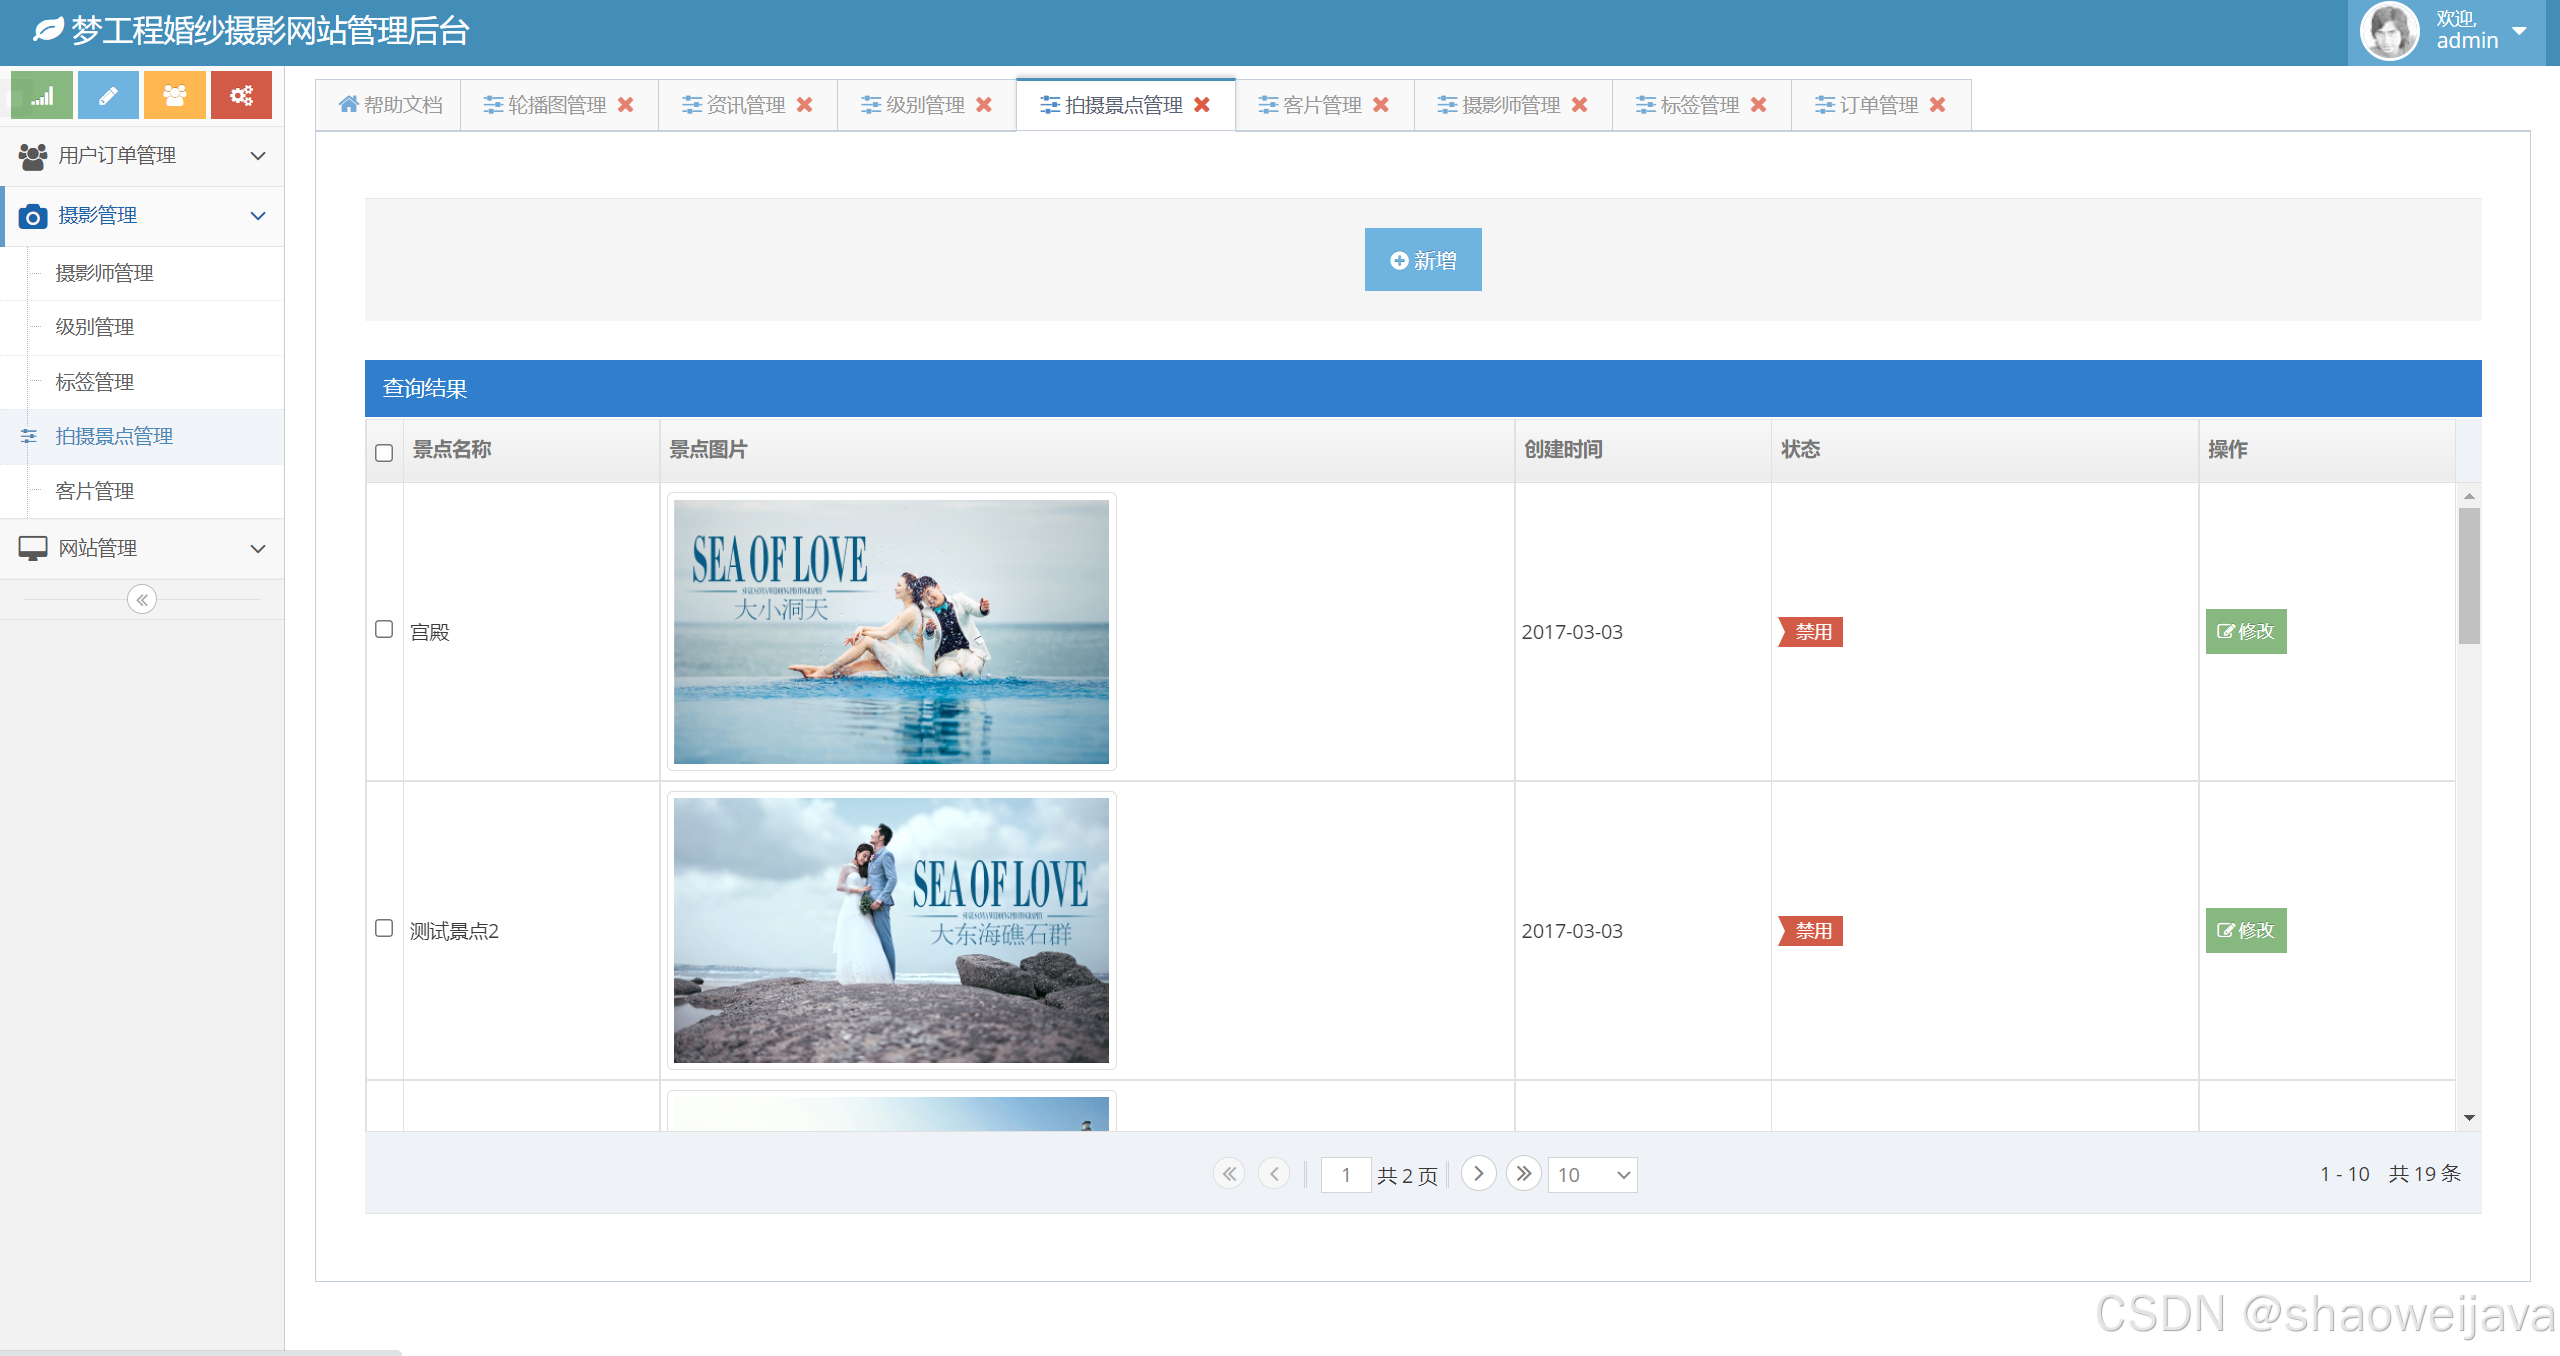Collapse sidebar with double-chevron circle icon
The height and width of the screenshot is (1356, 2560).
point(142,600)
